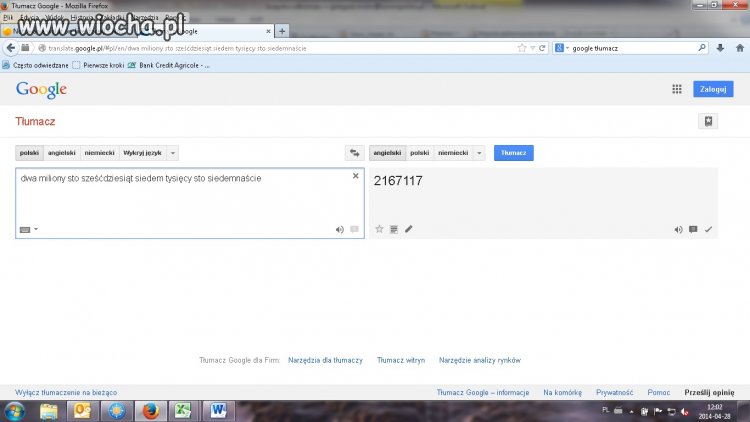Open Pierwsze kroki bookmark

point(98,65)
